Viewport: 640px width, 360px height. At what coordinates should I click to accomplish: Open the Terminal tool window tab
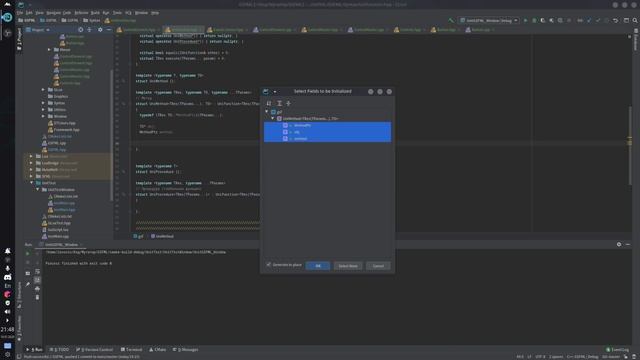[131, 349]
